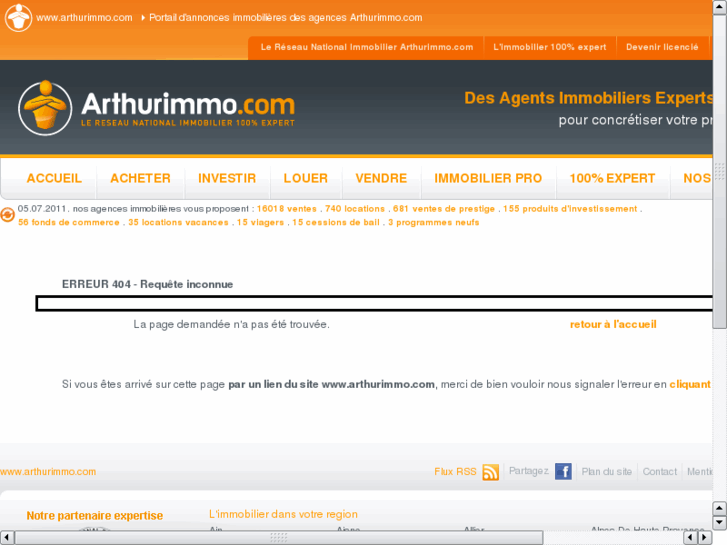Open the 56 fonds de commerce link

click(69, 223)
